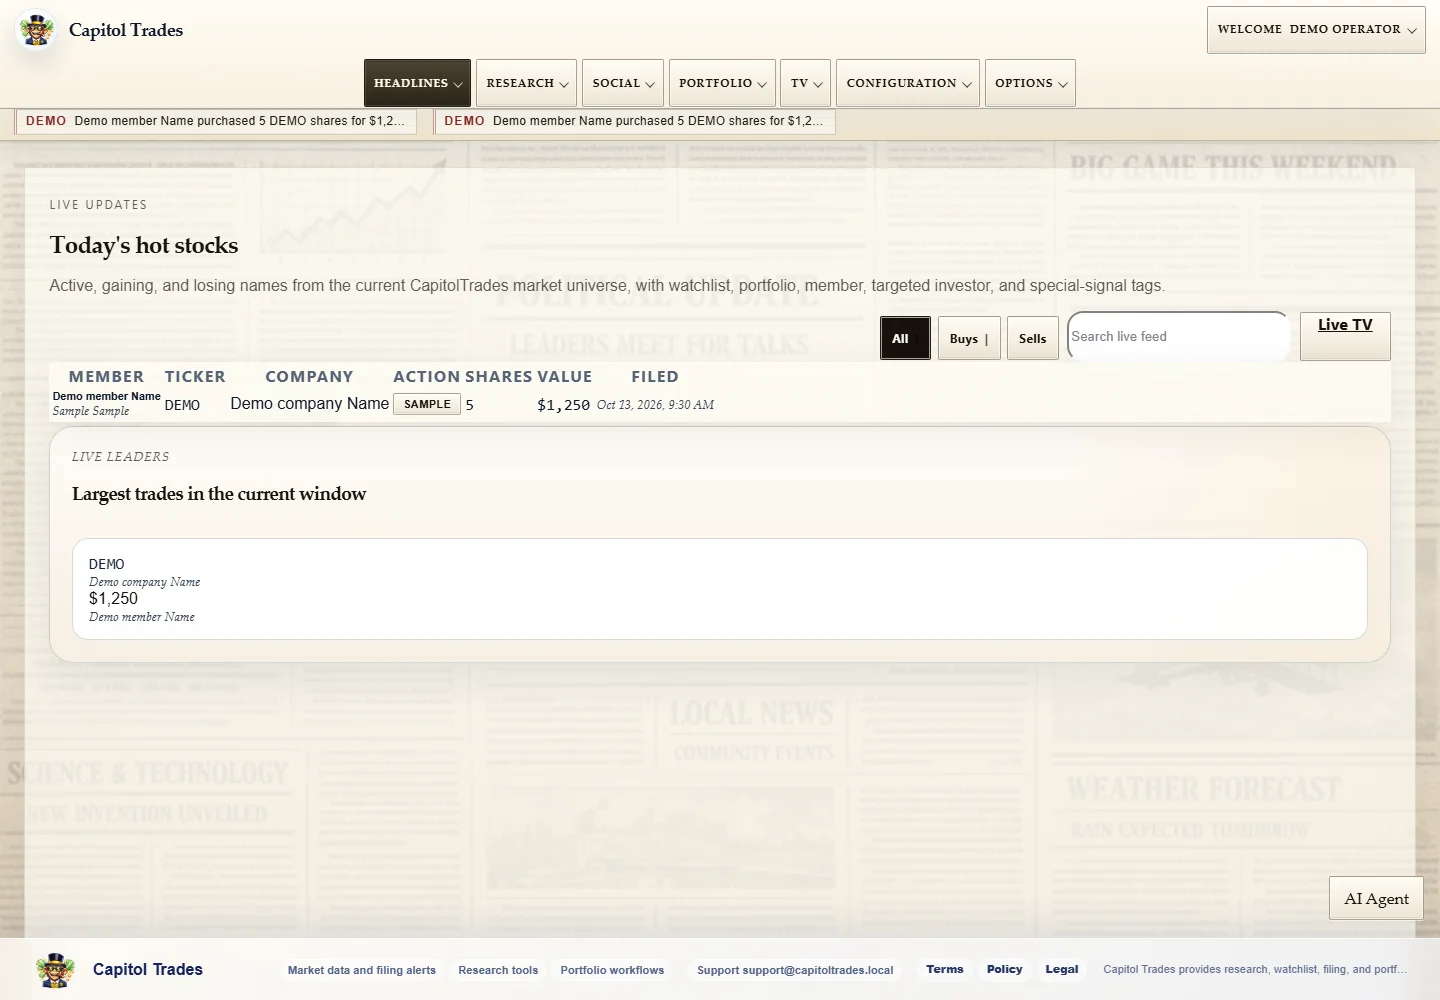Expand the Research menu
1440x1000 pixels.
click(x=527, y=83)
